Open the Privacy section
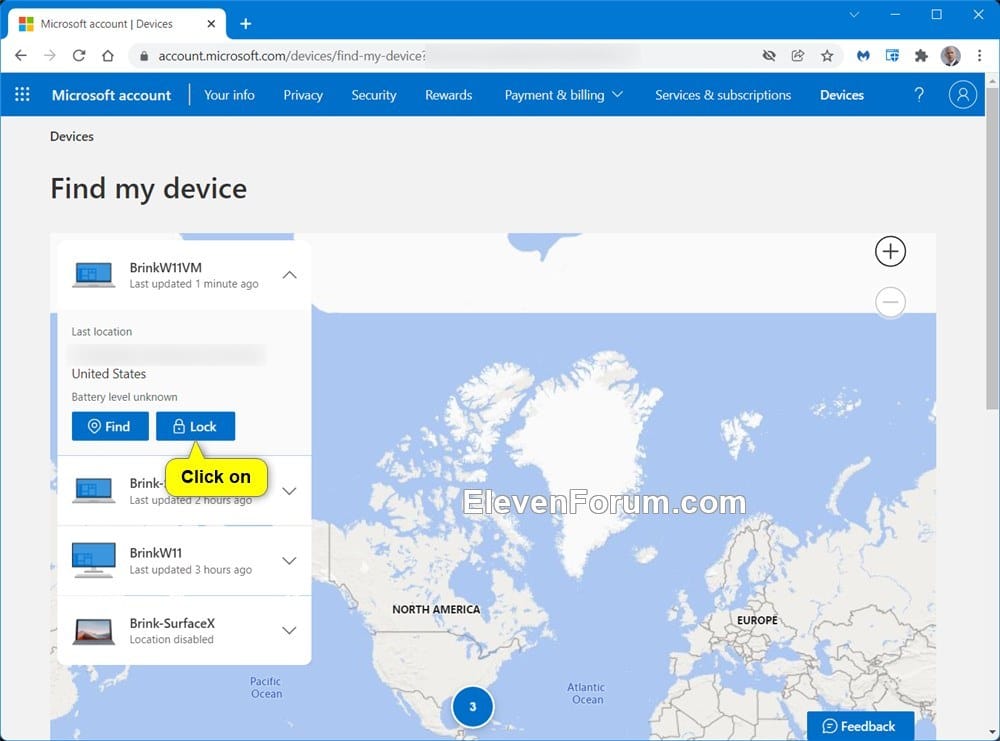 coord(303,95)
